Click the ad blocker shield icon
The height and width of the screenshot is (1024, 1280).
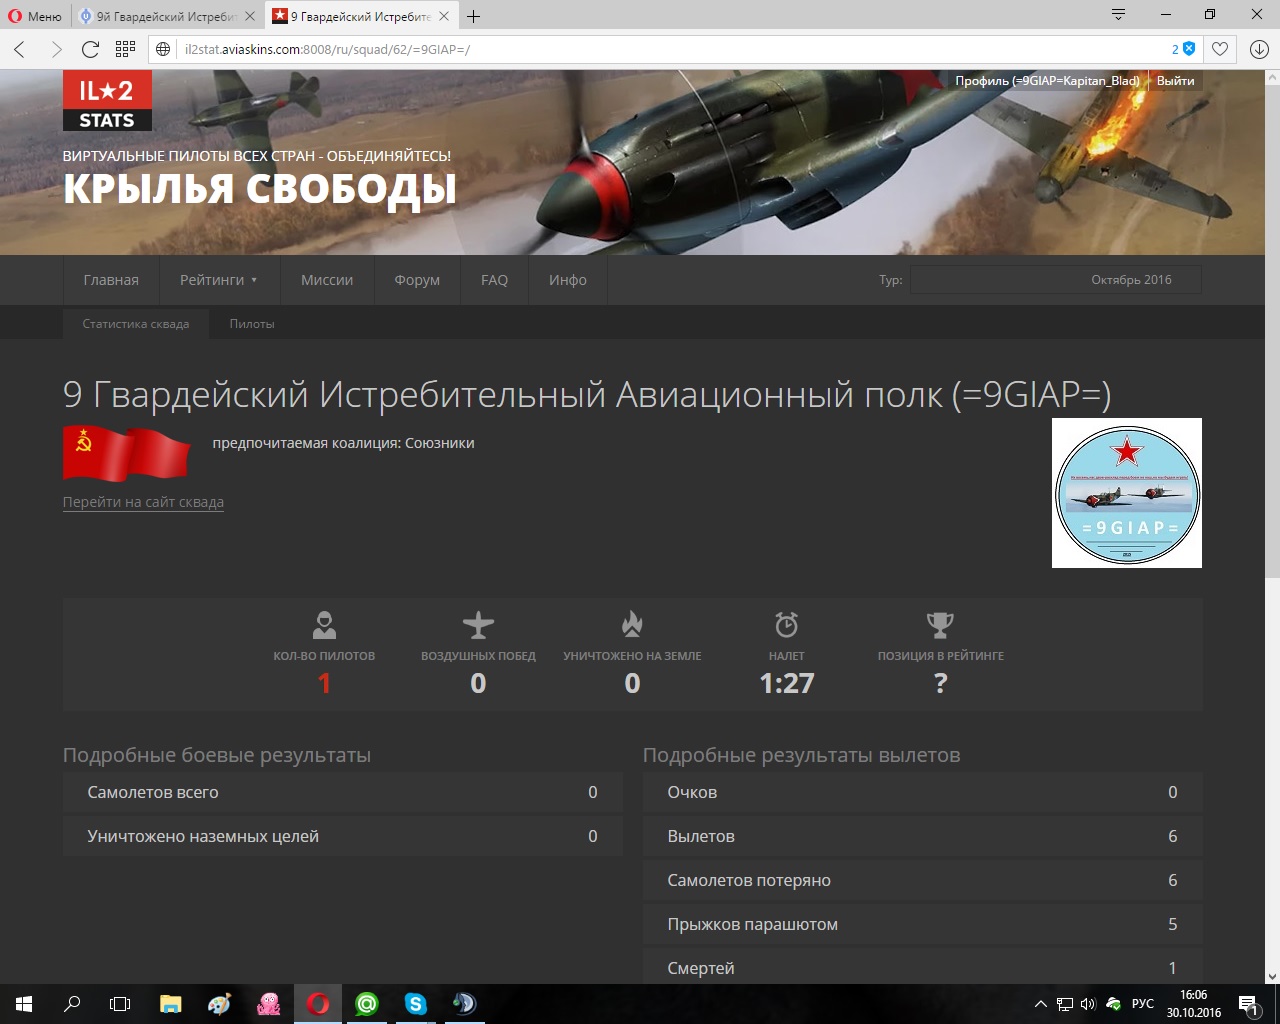(x=1189, y=49)
